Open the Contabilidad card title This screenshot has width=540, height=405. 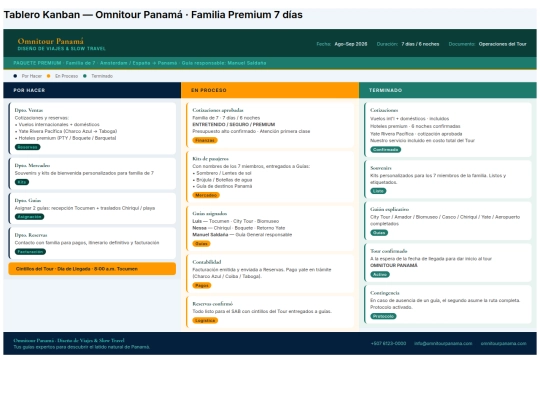point(207,262)
